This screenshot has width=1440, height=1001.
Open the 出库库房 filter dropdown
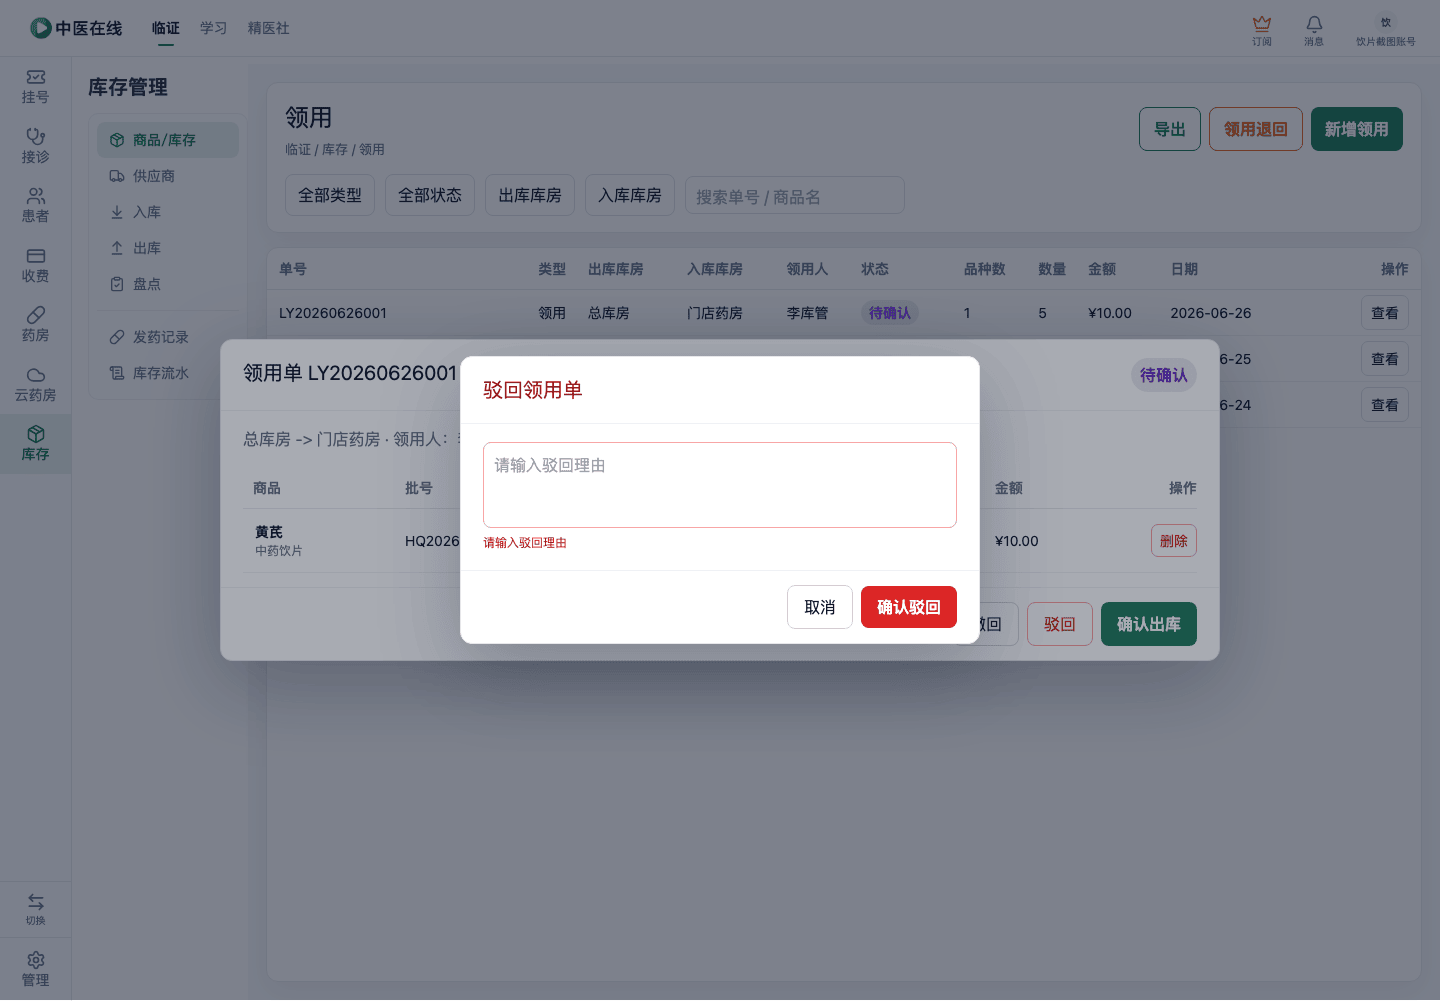(x=530, y=195)
